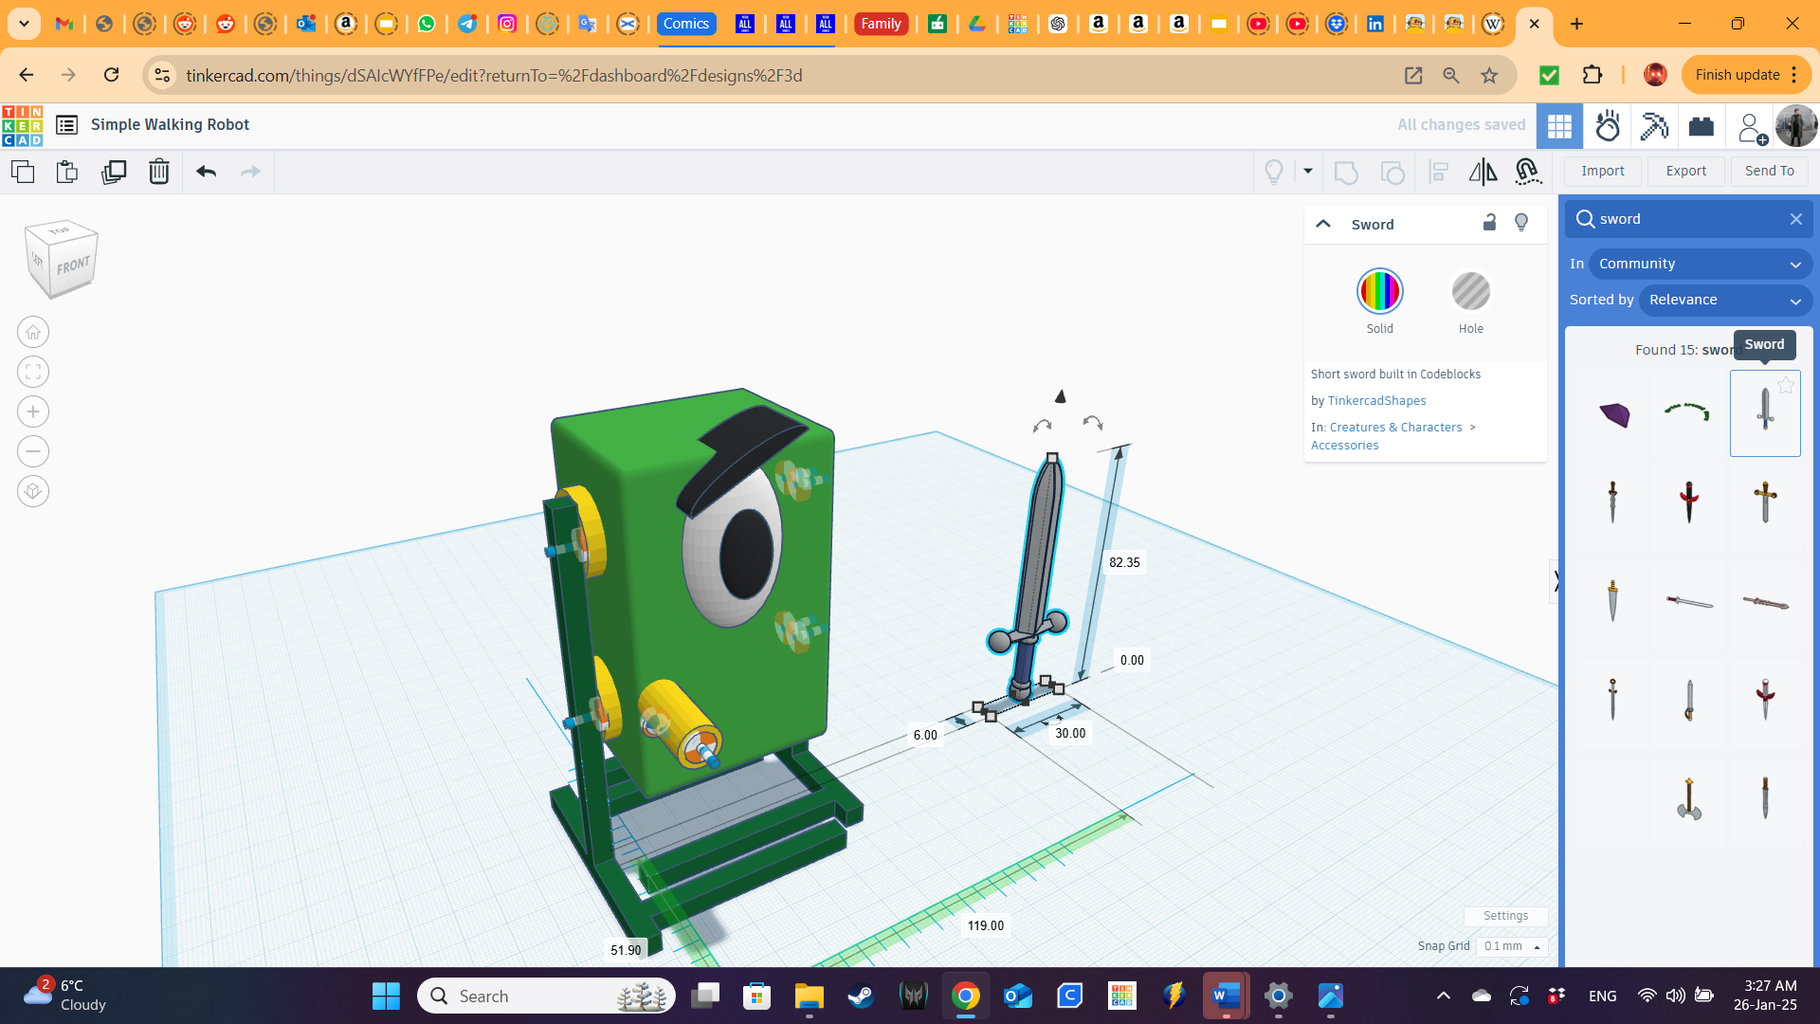Click the FRONT face of view cube
The width and height of the screenshot is (1820, 1024).
point(73,265)
